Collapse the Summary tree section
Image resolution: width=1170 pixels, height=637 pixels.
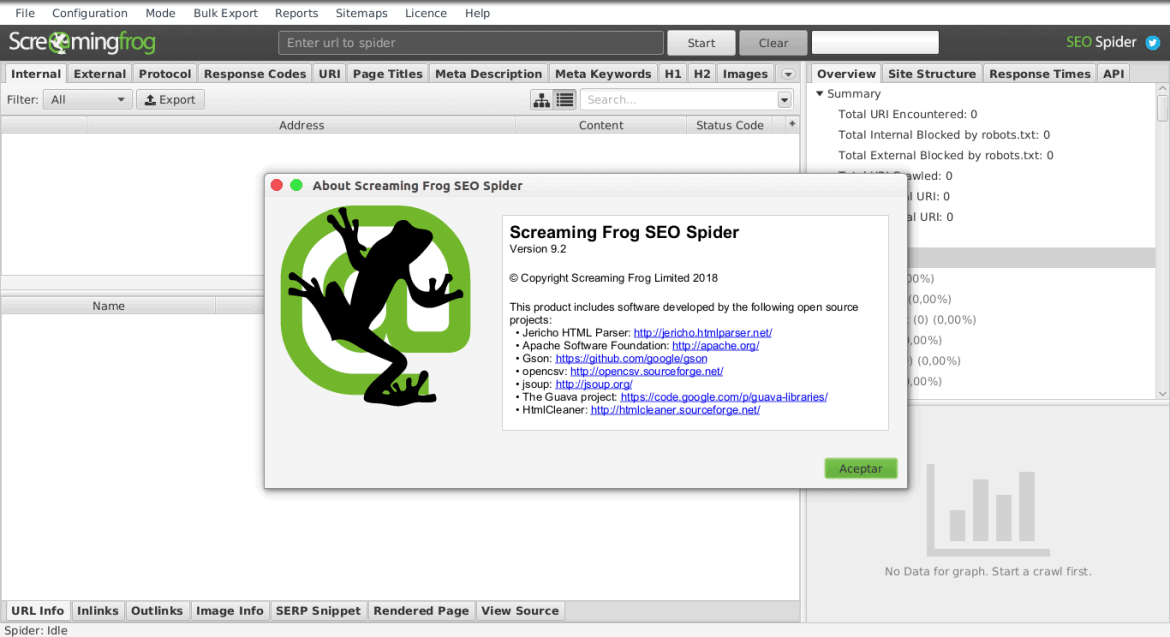[819, 94]
